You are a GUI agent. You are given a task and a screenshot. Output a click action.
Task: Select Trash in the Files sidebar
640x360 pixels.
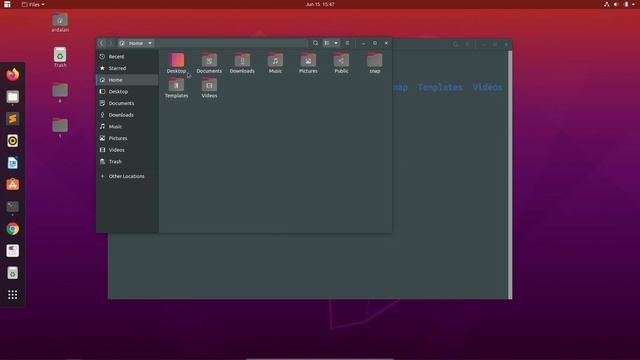pyautogui.click(x=127, y=162)
